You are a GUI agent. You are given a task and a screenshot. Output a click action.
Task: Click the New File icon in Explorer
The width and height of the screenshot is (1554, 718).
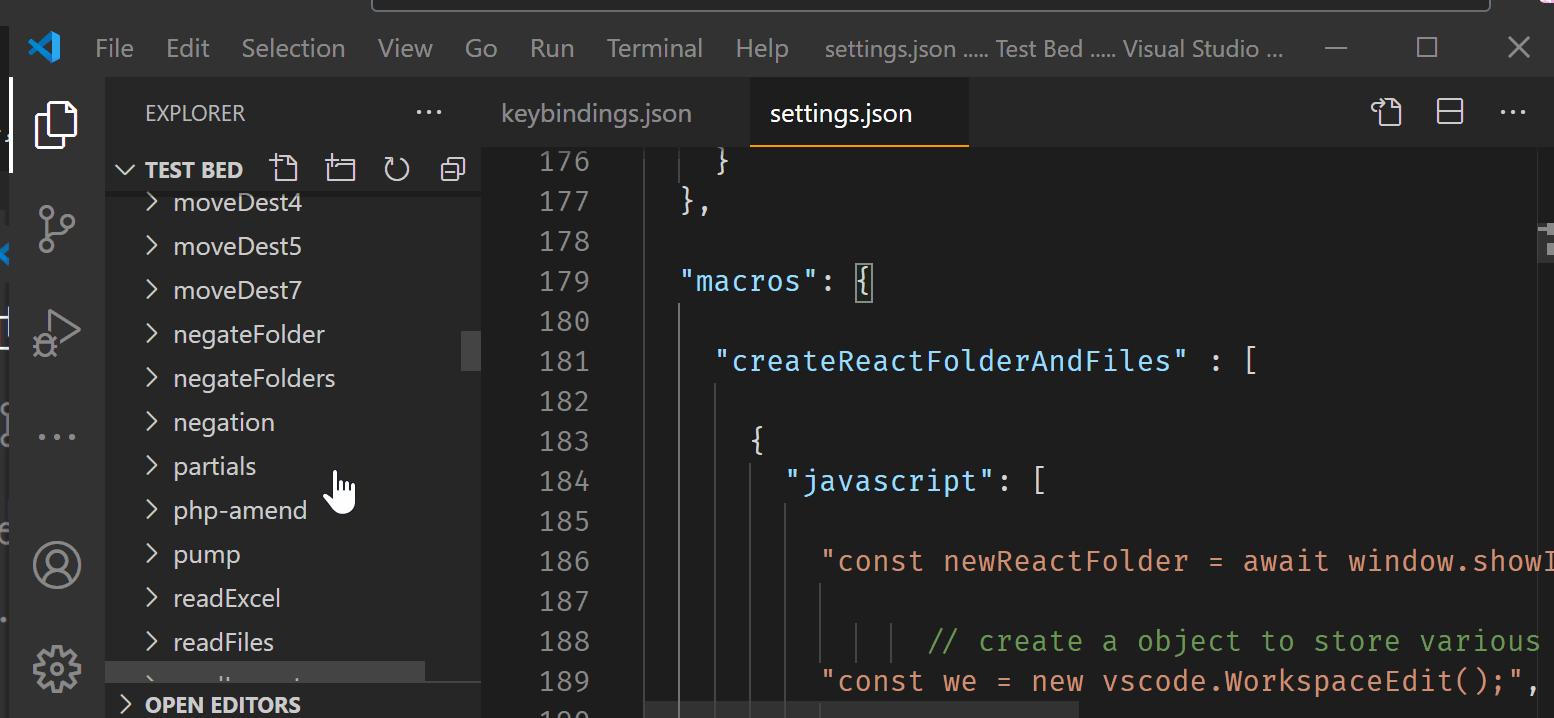pos(284,169)
